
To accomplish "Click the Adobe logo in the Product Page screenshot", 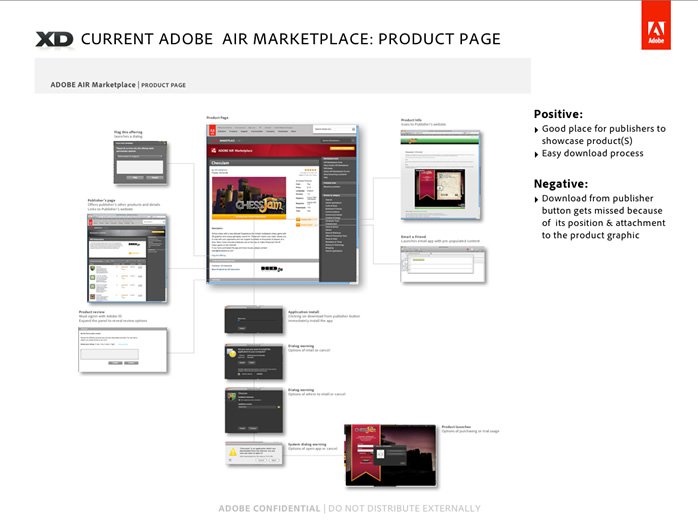I will point(212,130).
